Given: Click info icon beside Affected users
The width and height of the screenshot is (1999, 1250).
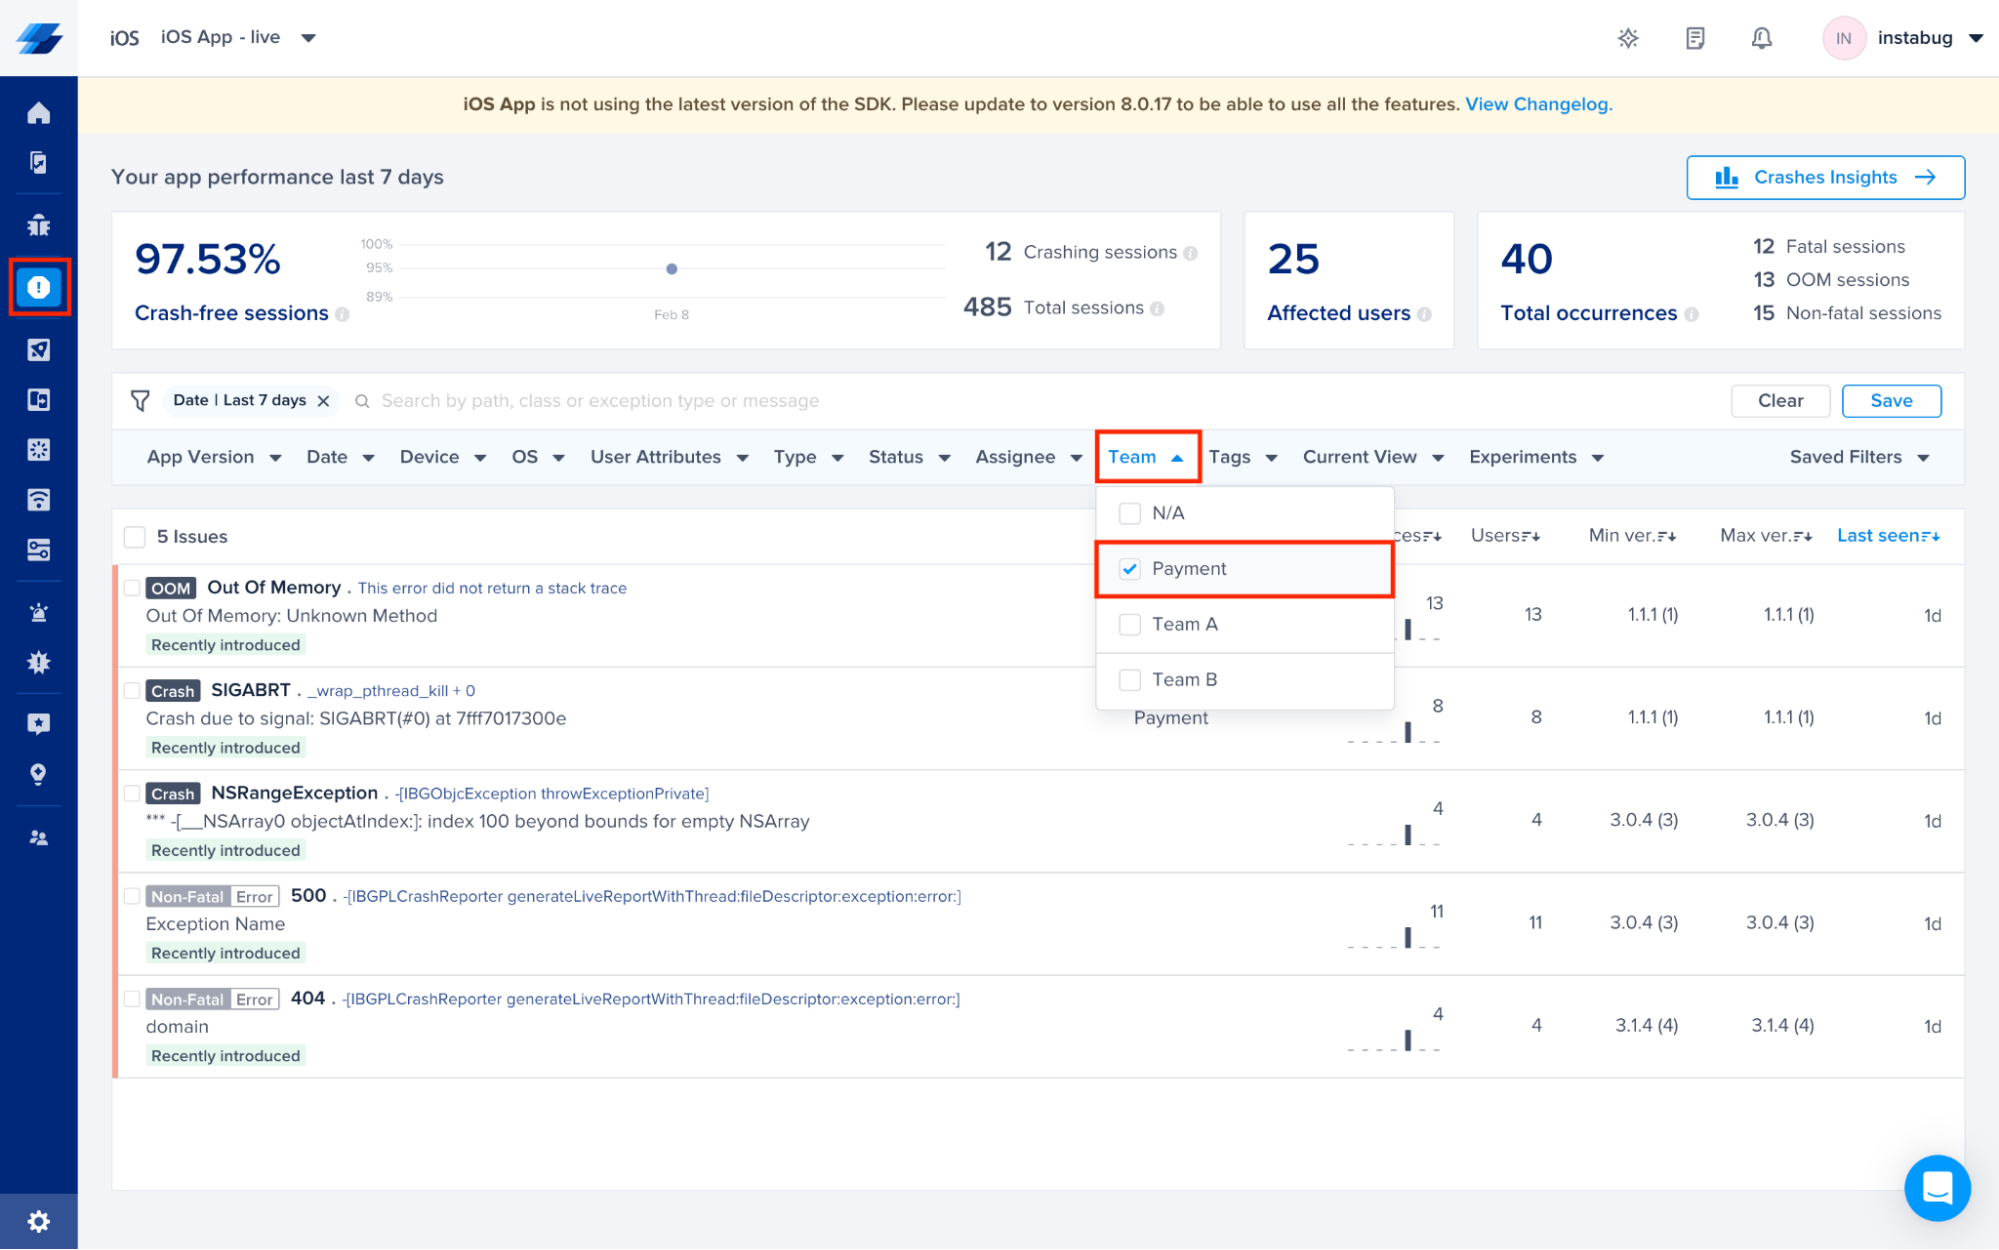Looking at the screenshot, I should [x=1424, y=314].
